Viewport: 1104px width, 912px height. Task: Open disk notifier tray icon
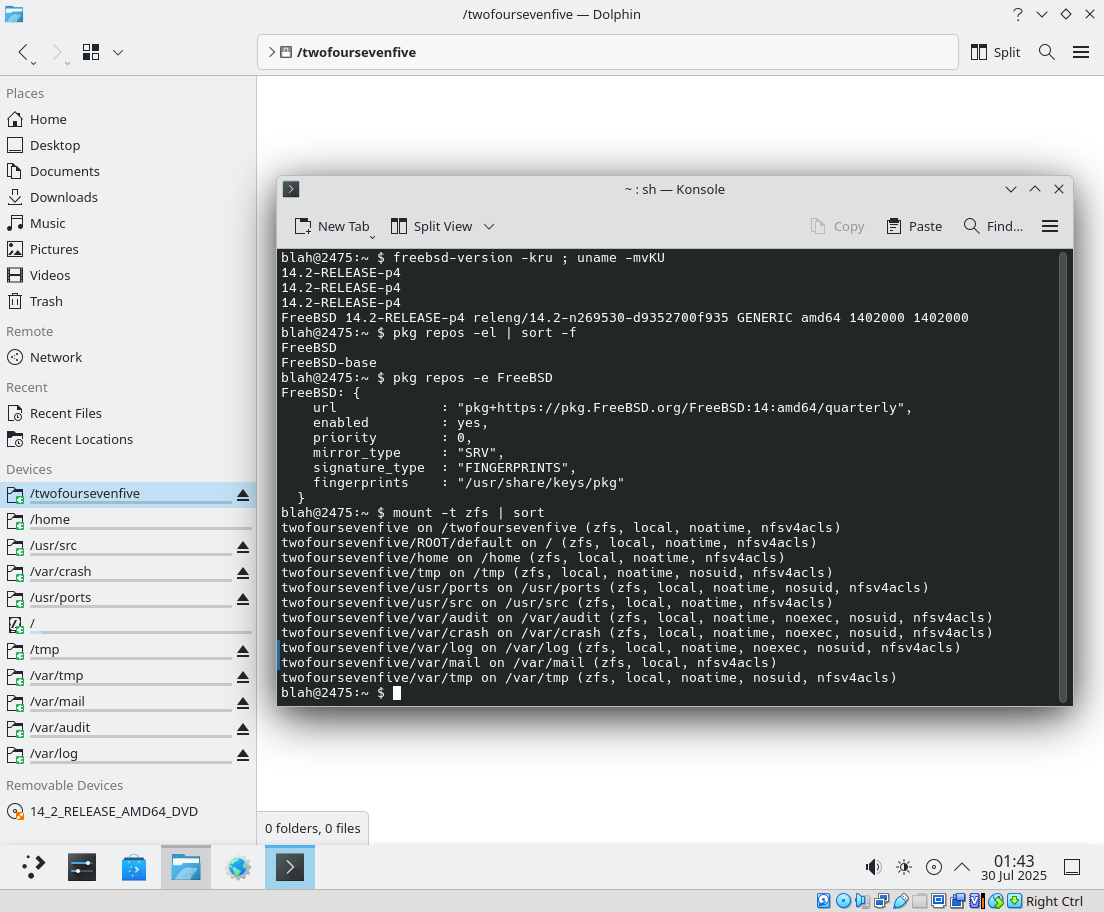(934, 867)
